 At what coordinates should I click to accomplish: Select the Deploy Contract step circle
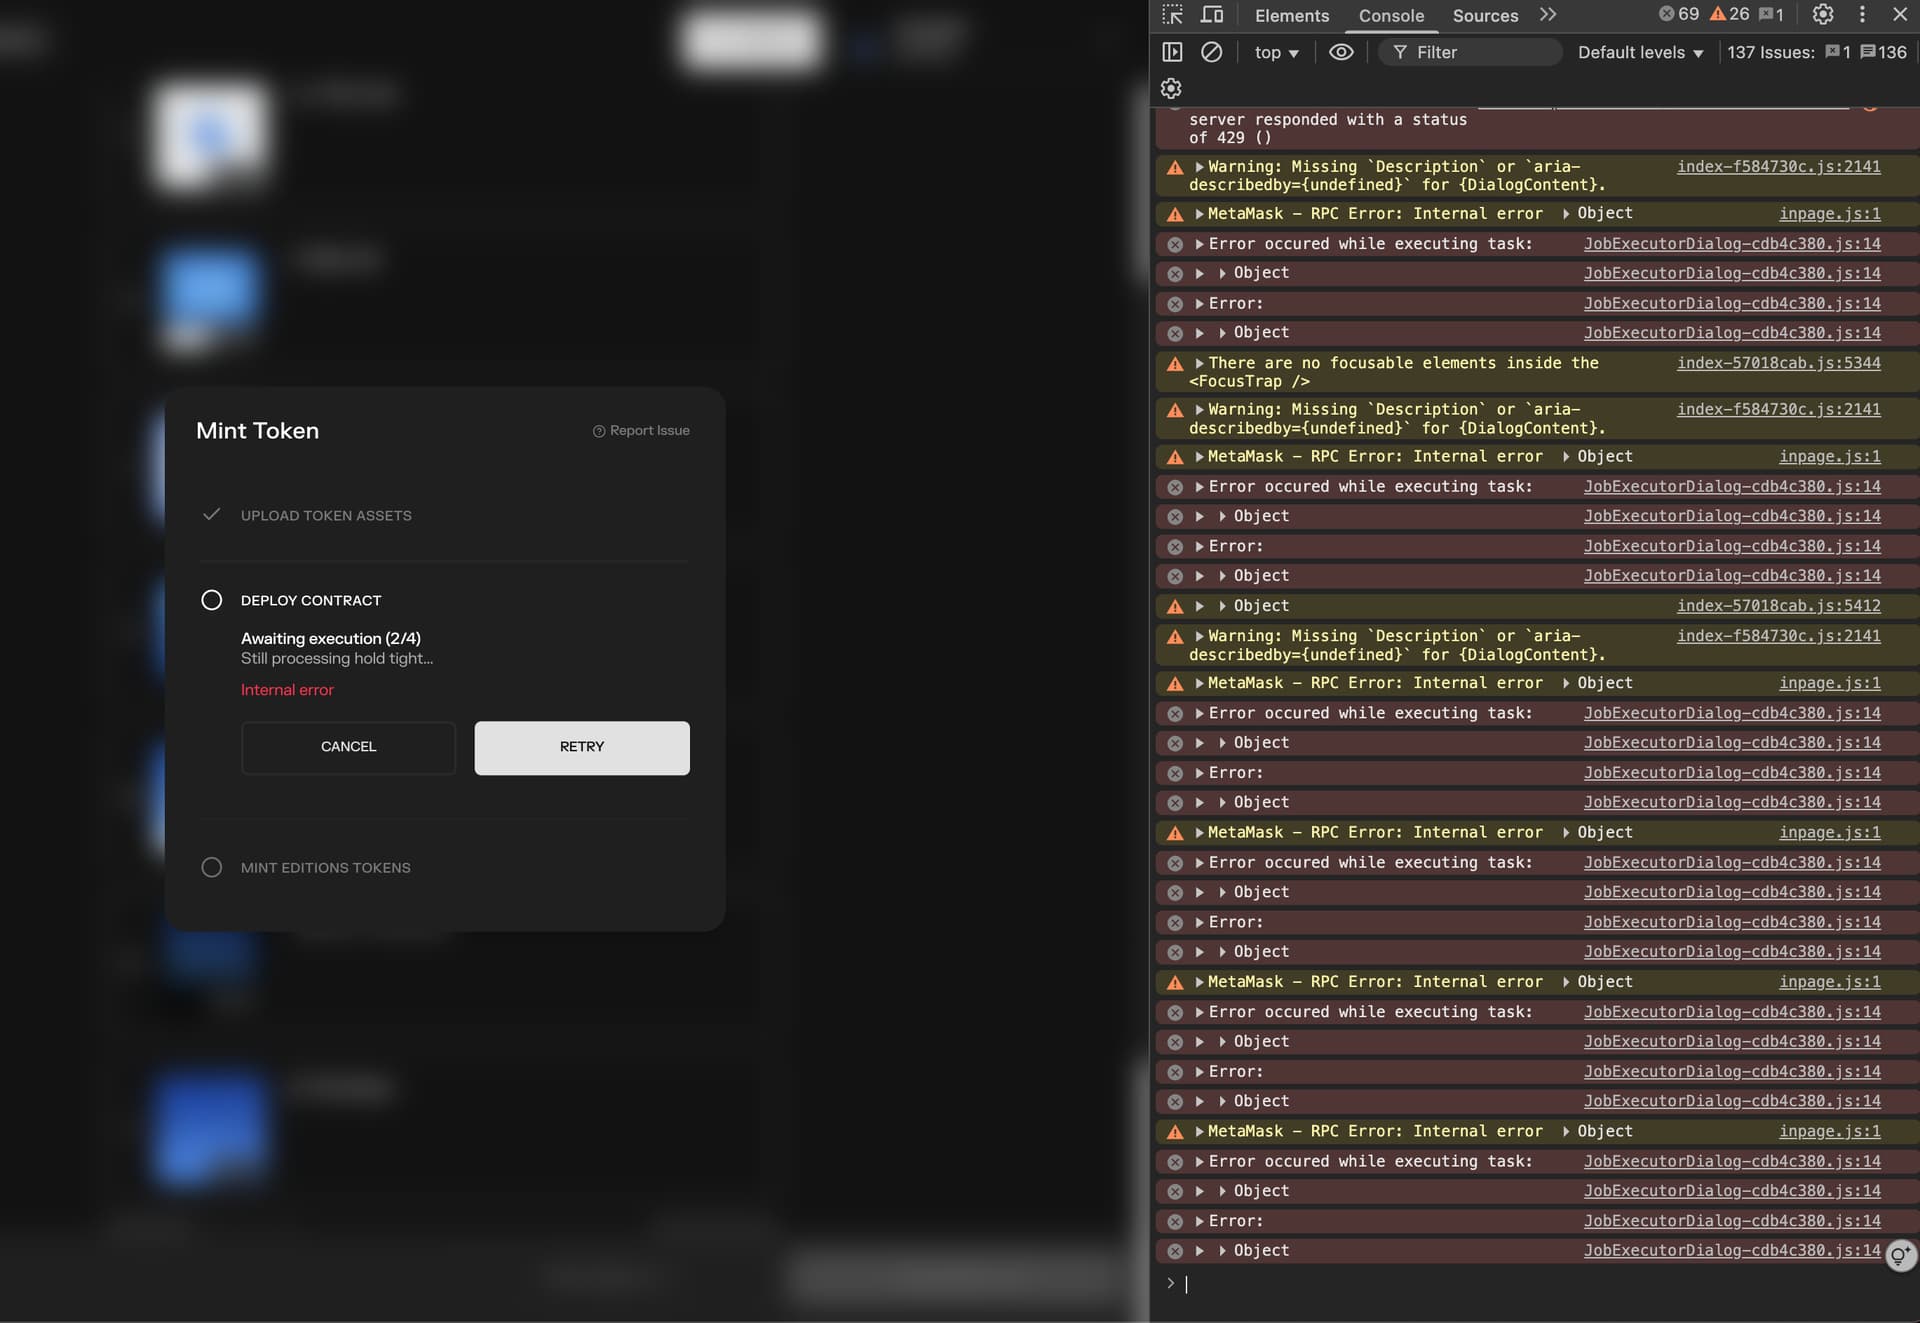click(x=211, y=600)
